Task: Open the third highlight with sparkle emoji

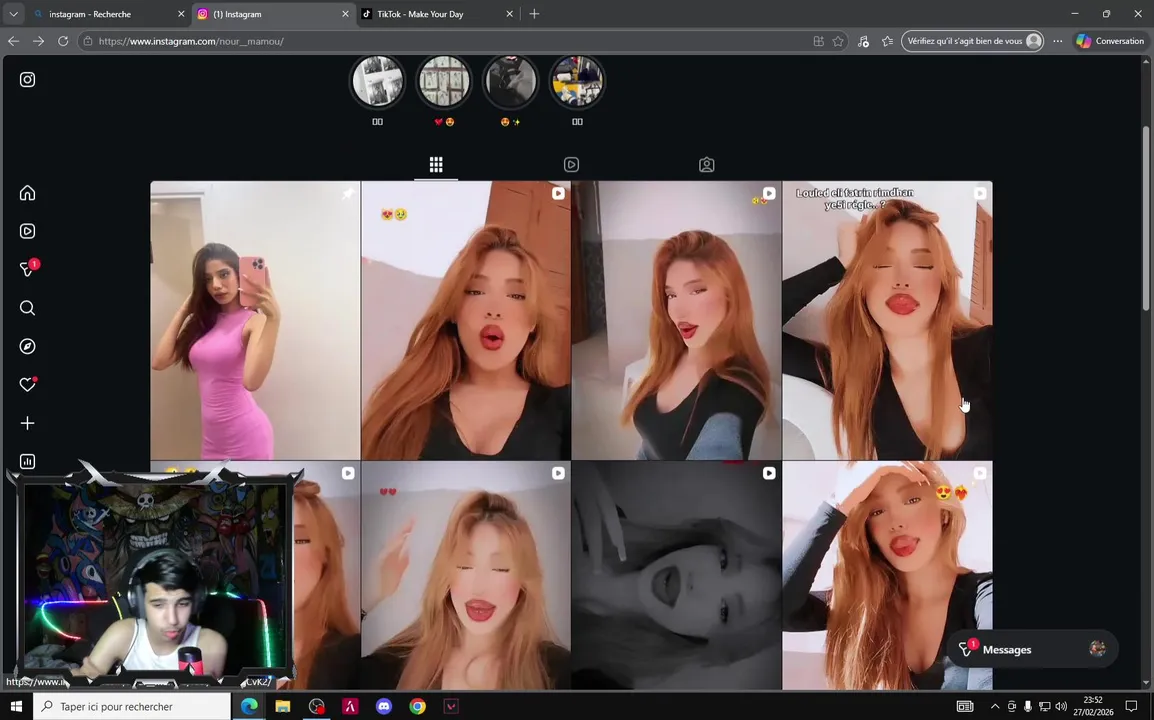Action: 510,81
